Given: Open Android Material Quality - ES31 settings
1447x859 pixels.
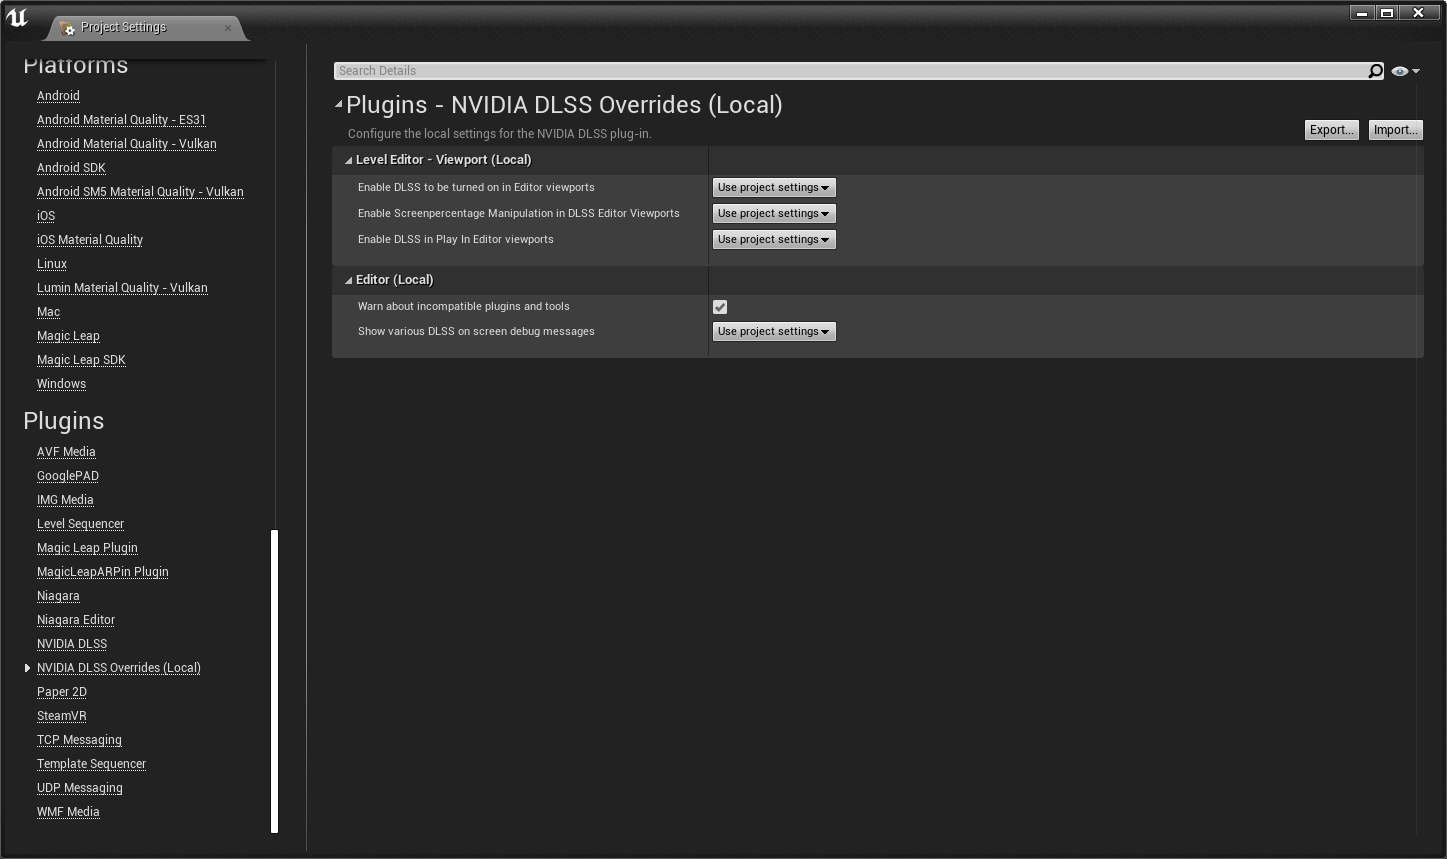Looking at the screenshot, I should (x=121, y=120).
